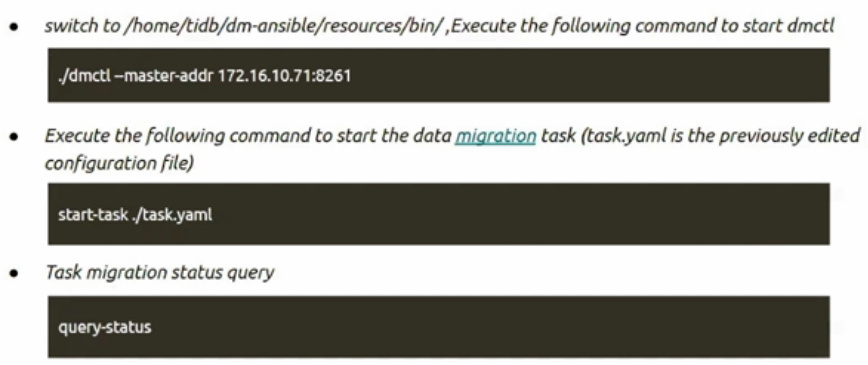Click empty area of the start-task code block

[x=520, y=214]
